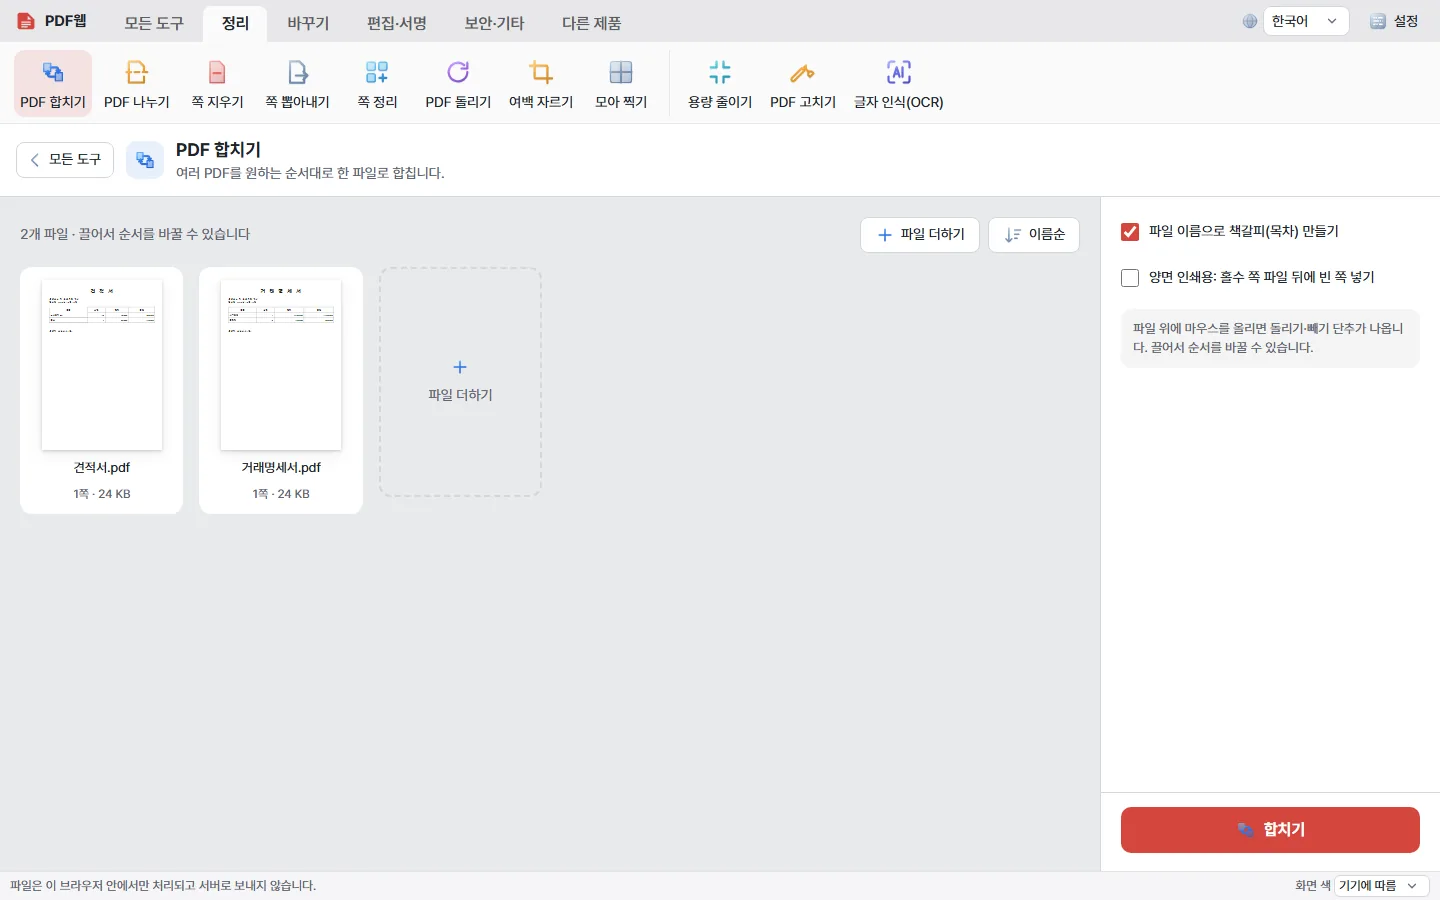Sort files with 이름순 button
The height and width of the screenshot is (900, 1440).
(x=1034, y=235)
